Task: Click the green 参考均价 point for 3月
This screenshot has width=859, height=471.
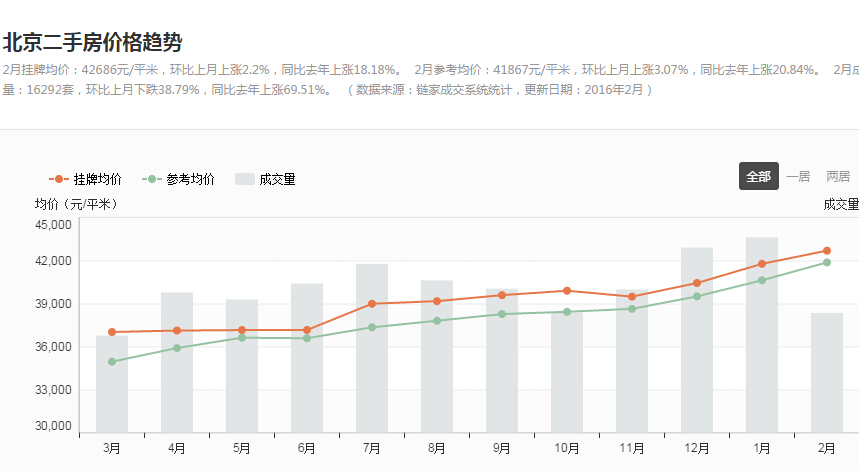Action: (x=112, y=362)
